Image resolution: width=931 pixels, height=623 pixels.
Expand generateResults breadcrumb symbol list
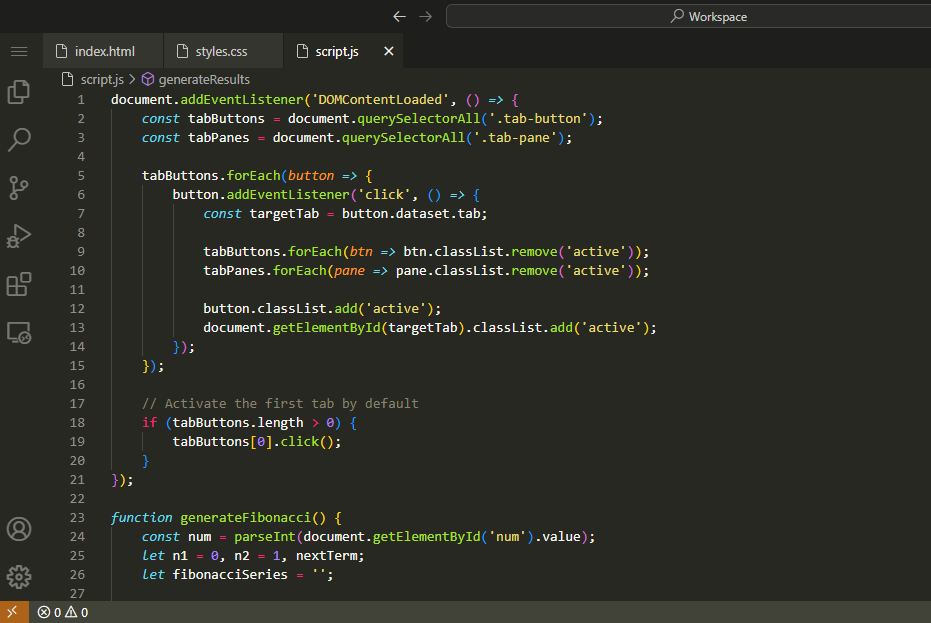coord(203,79)
